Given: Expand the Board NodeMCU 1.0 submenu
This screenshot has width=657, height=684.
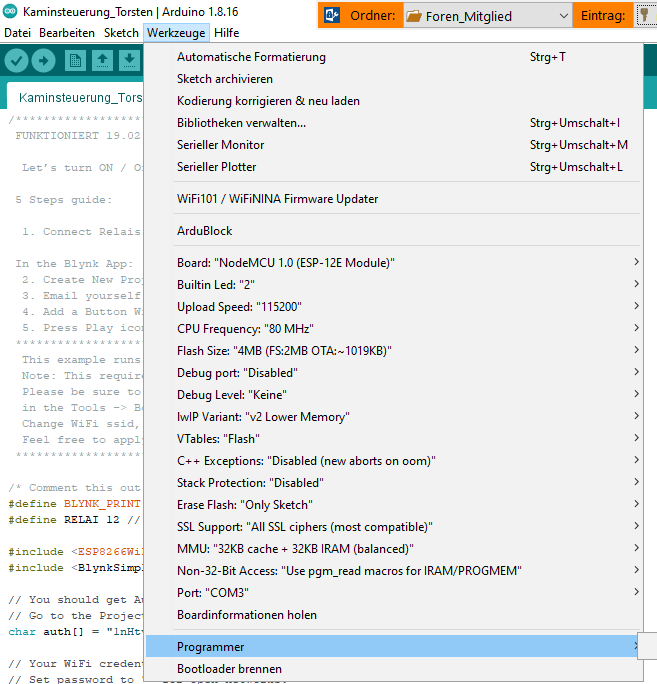Looking at the screenshot, I should 393,263.
